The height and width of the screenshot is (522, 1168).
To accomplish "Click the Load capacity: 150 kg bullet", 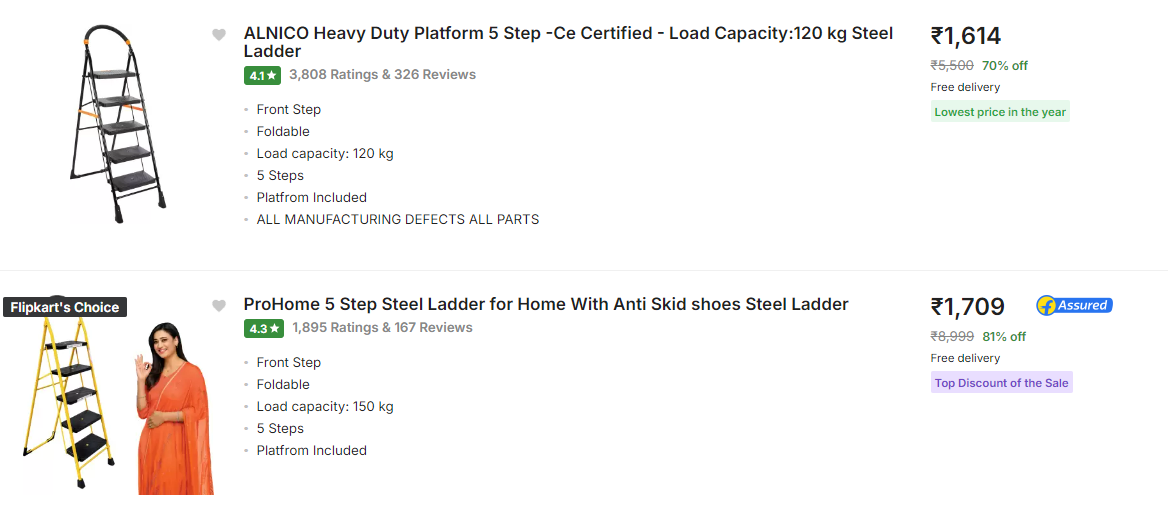I will (x=325, y=406).
